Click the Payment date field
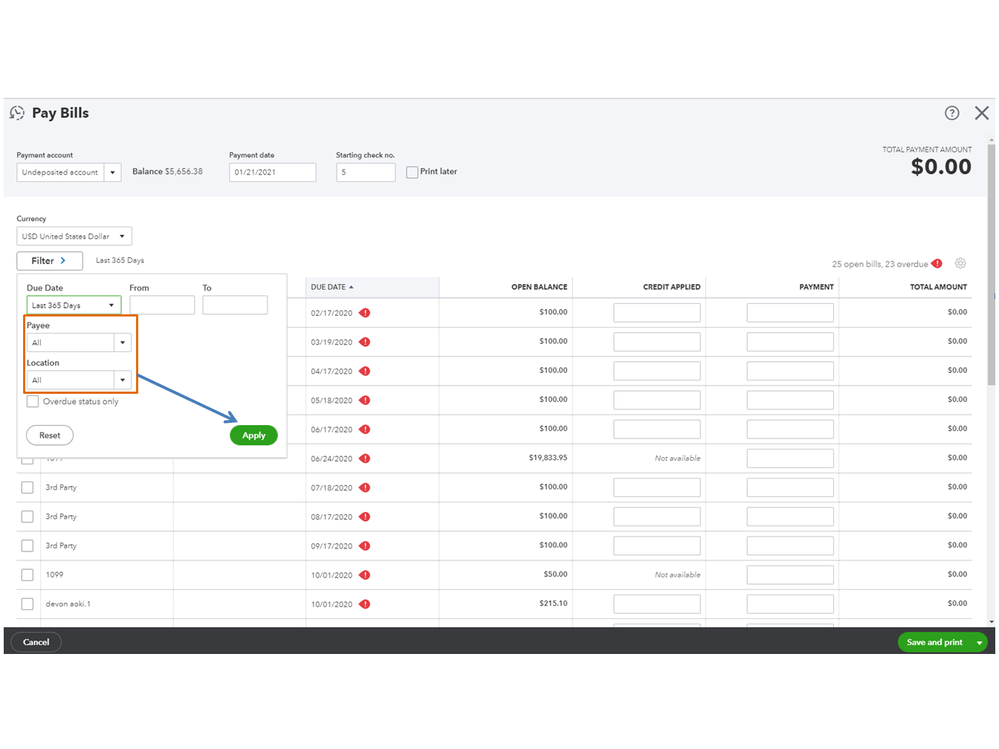999x749 pixels. [x=273, y=172]
